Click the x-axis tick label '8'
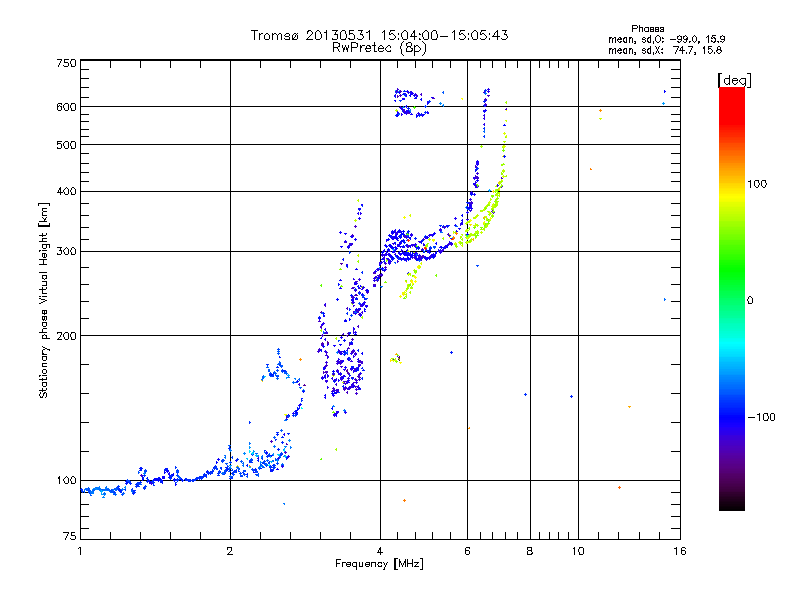The width and height of the screenshot is (800, 600). tap(530, 551)
